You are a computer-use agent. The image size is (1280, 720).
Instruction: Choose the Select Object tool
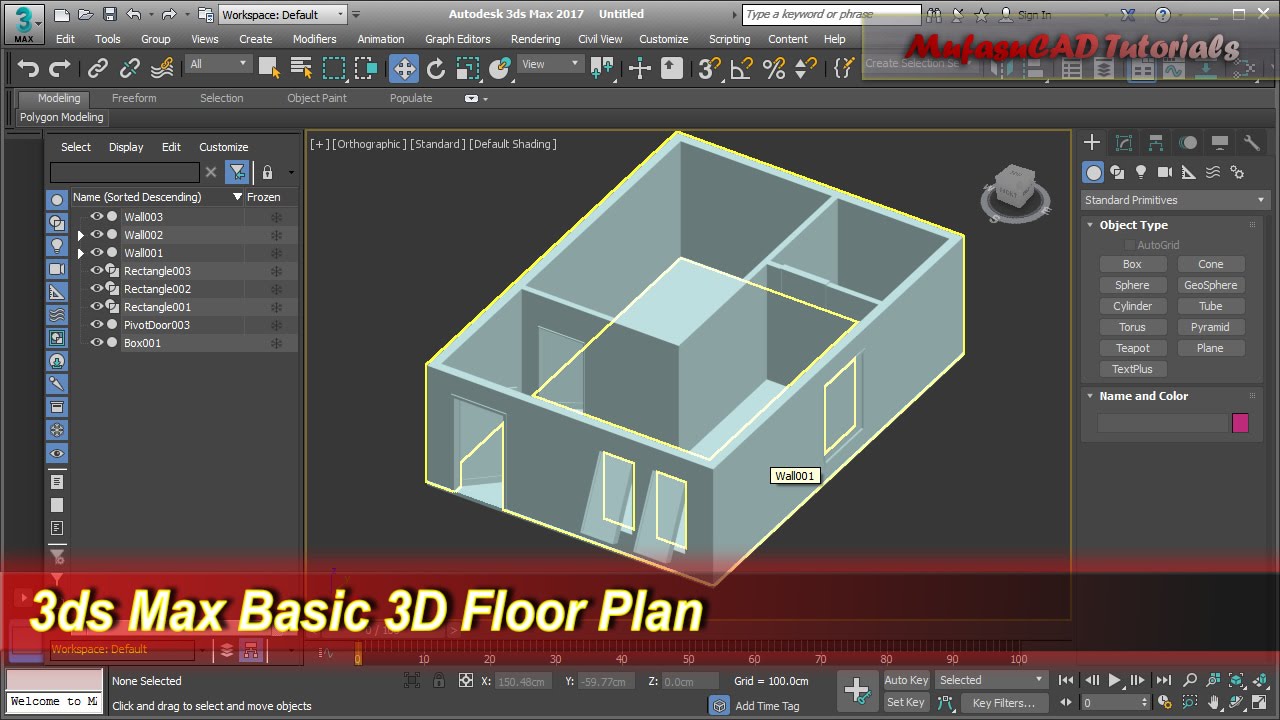point(269,68)
